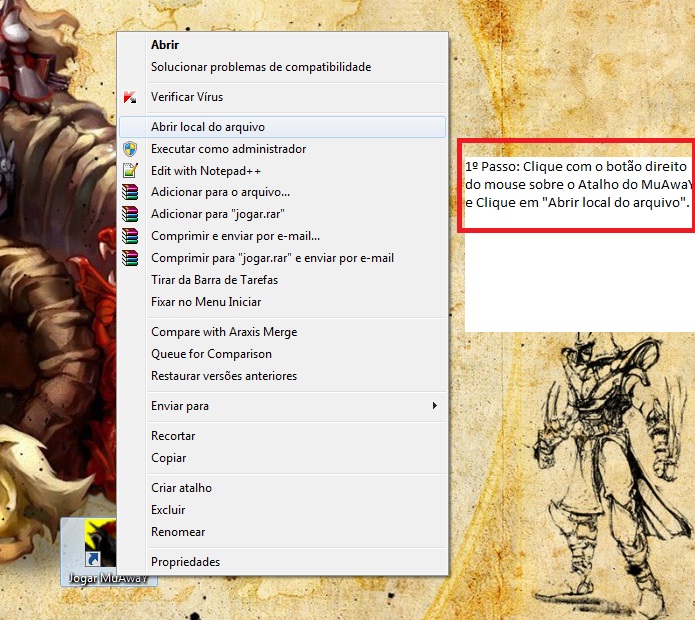Select Renomear from the context menu
Image resolution: width=695 pixels, height=620 pixels.
coord(178,532)
